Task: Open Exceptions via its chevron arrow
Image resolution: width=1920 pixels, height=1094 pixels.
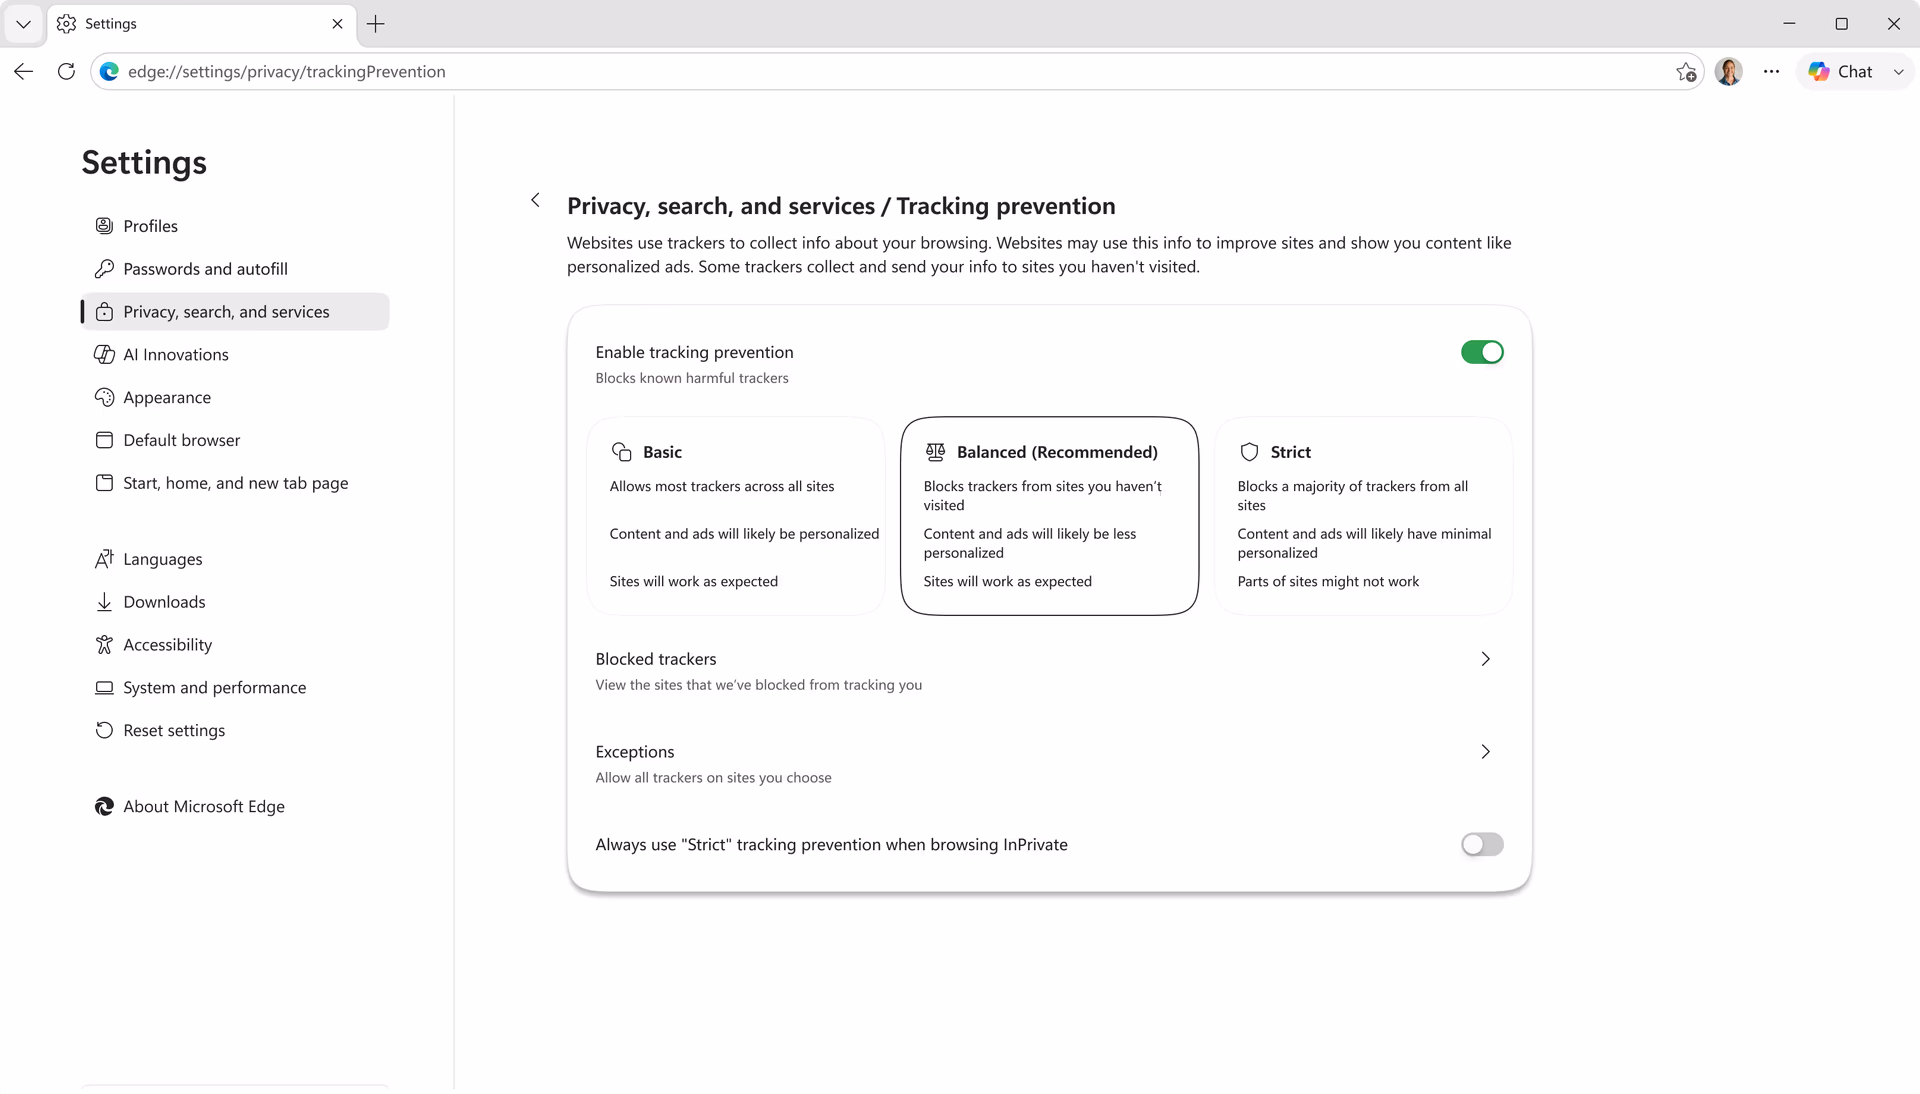Action: pos(1485,752)
